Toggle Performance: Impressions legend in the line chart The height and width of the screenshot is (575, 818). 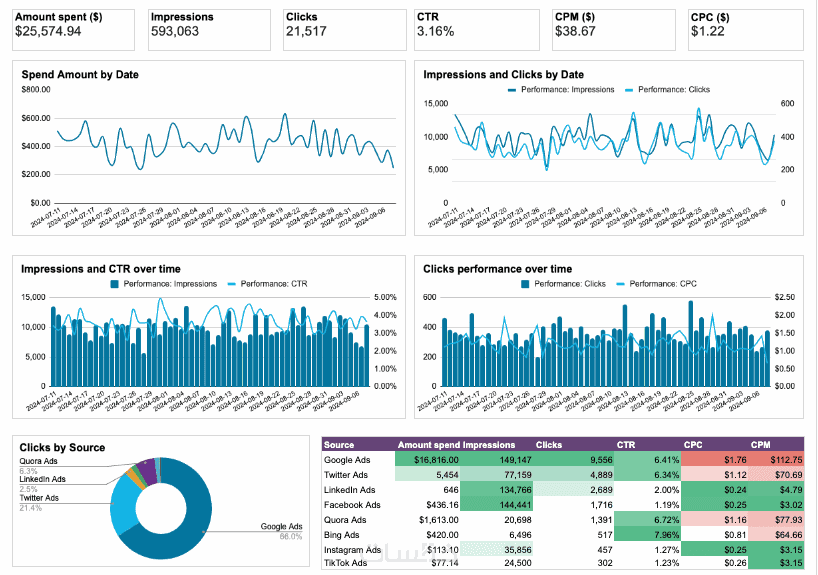(567, 90)
